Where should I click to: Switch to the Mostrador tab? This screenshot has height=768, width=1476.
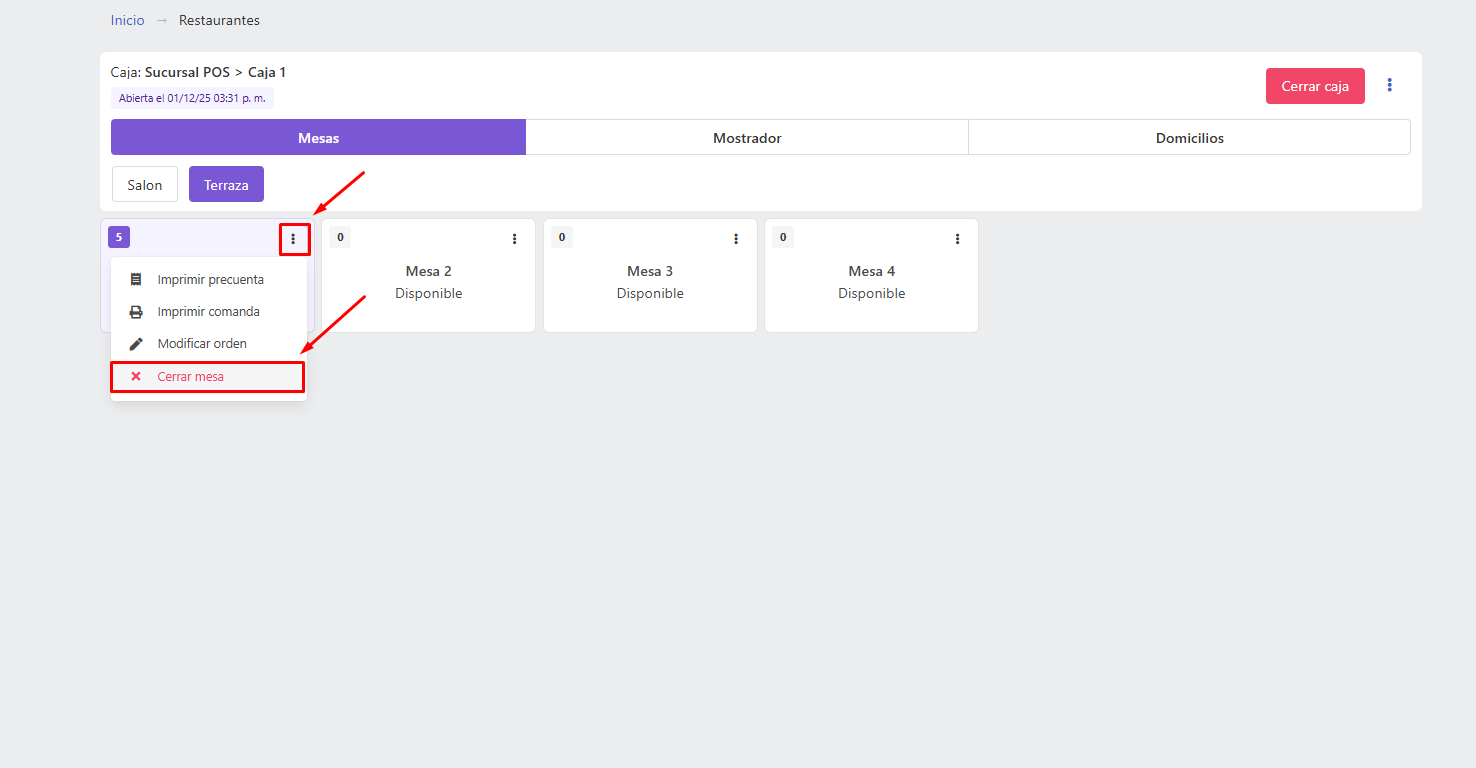point(747,138)
